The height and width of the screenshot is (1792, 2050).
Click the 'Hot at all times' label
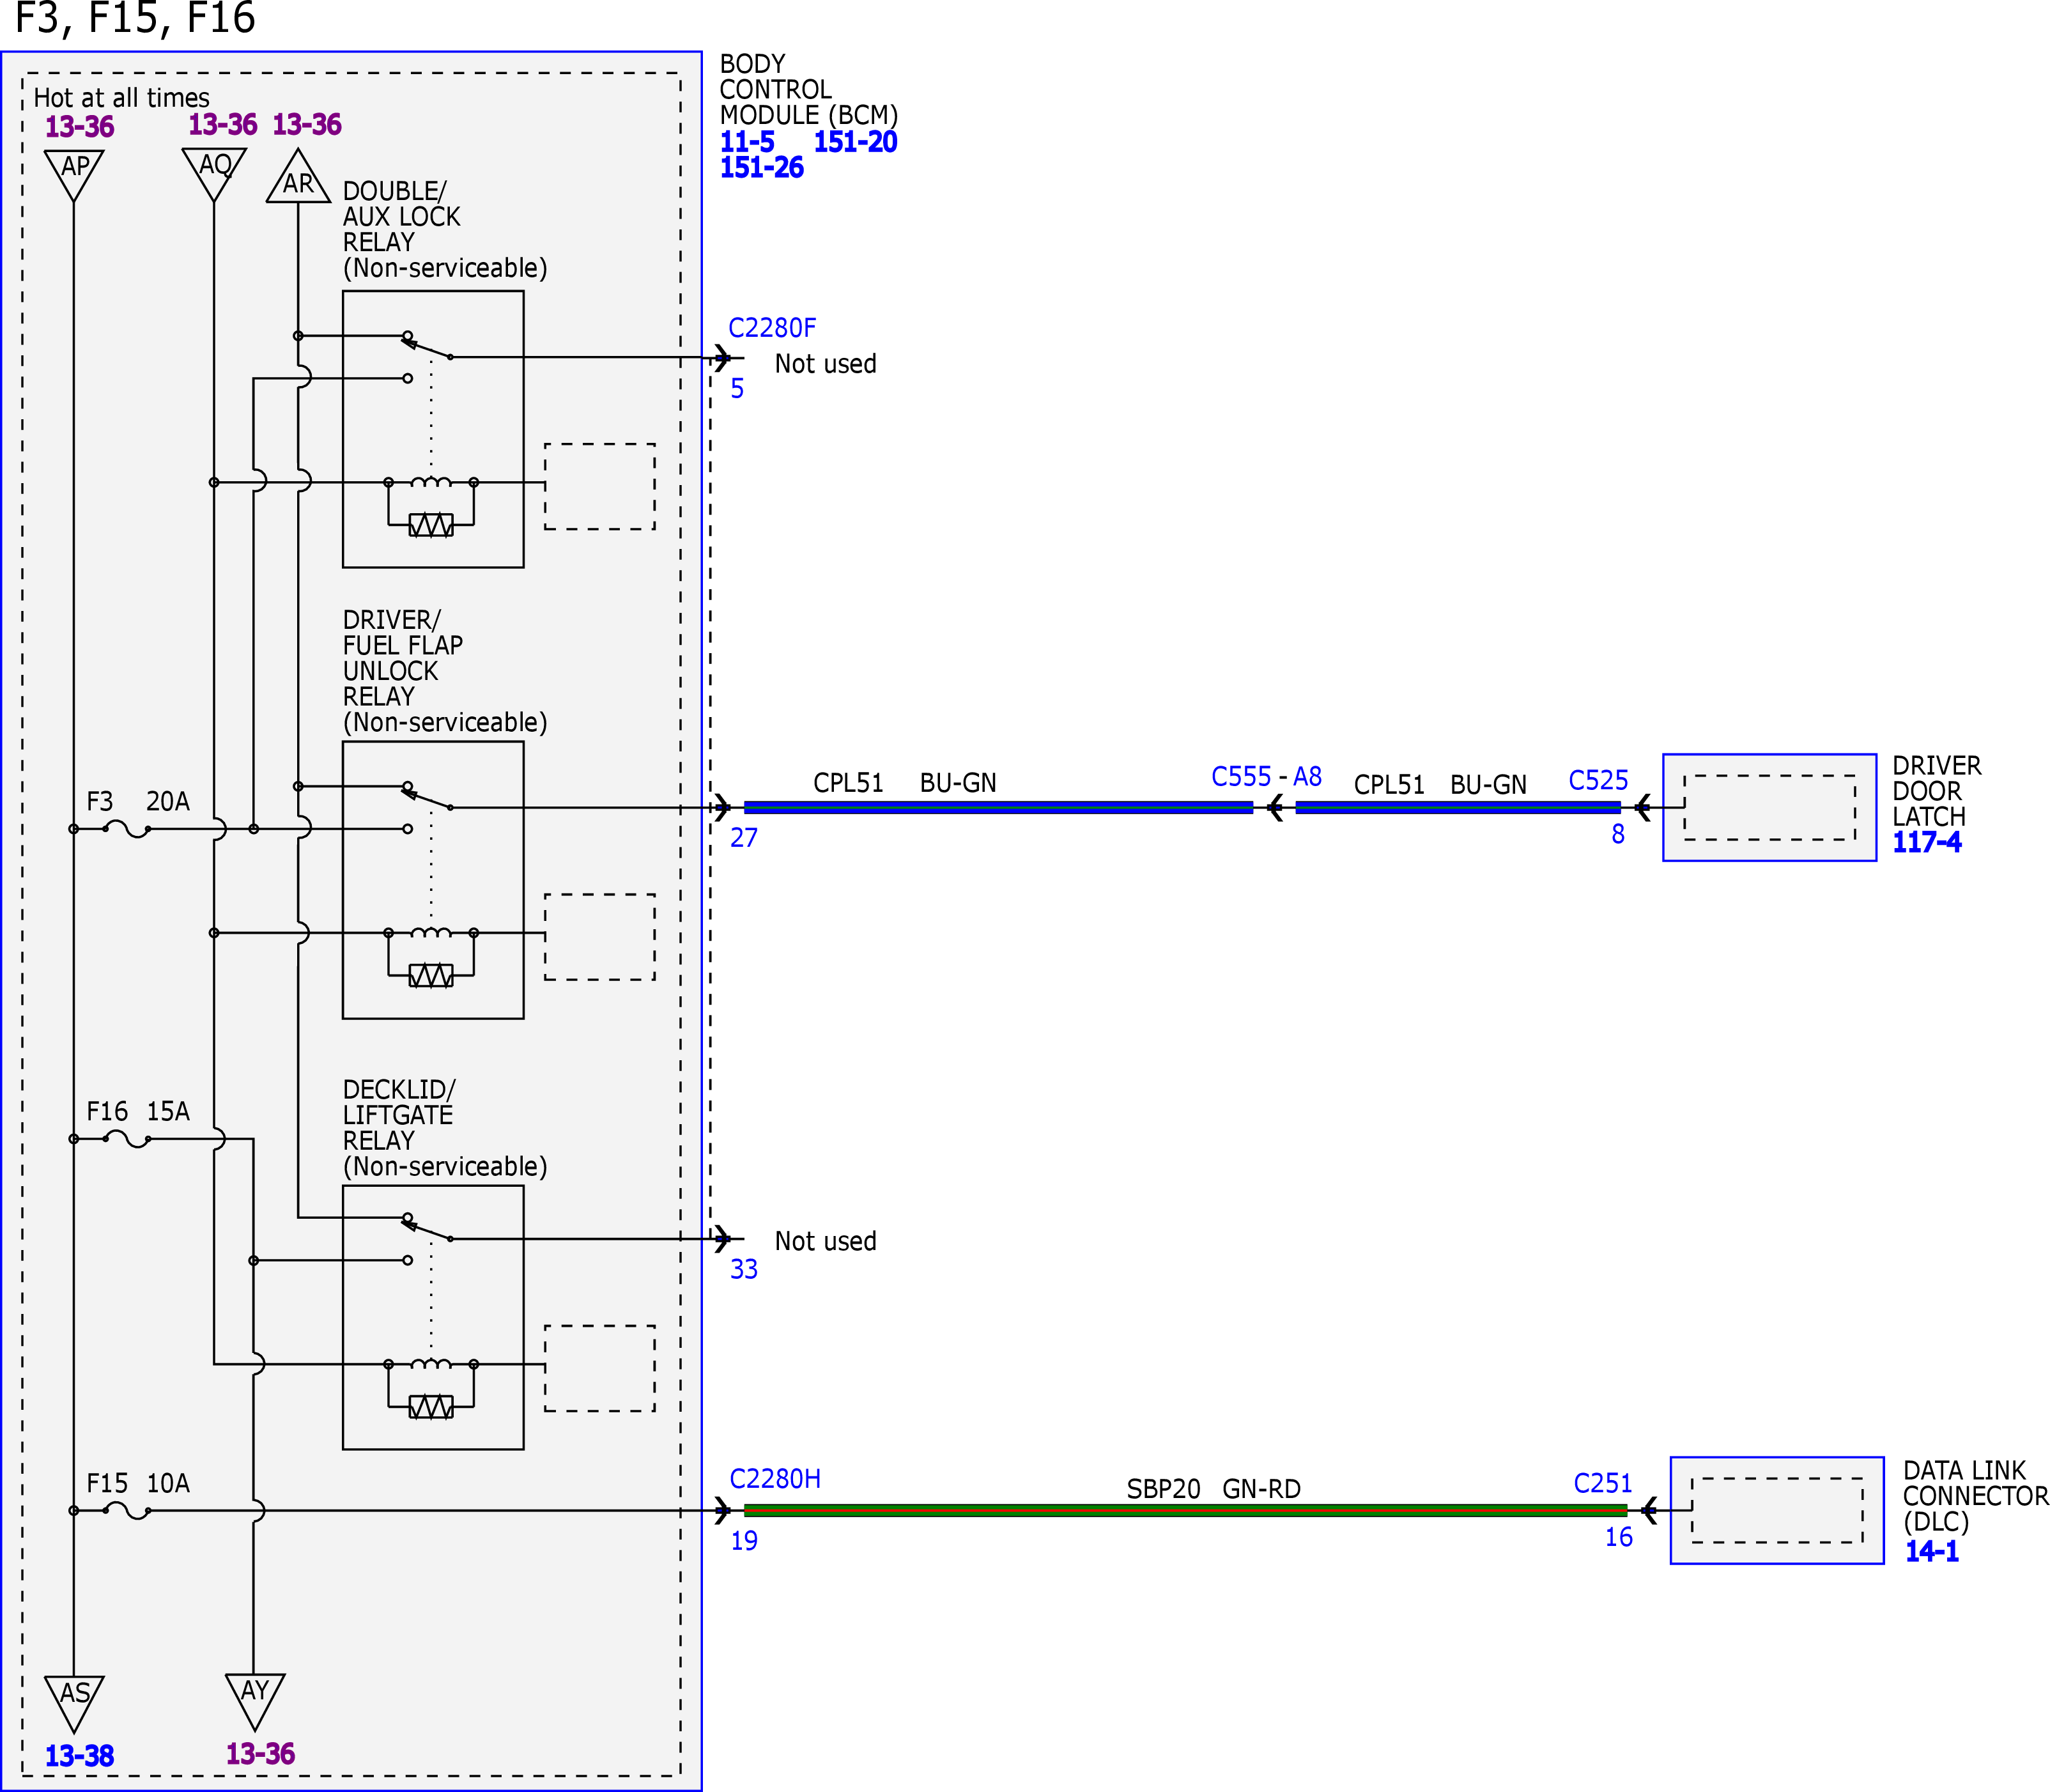click(x=122, y=98)
